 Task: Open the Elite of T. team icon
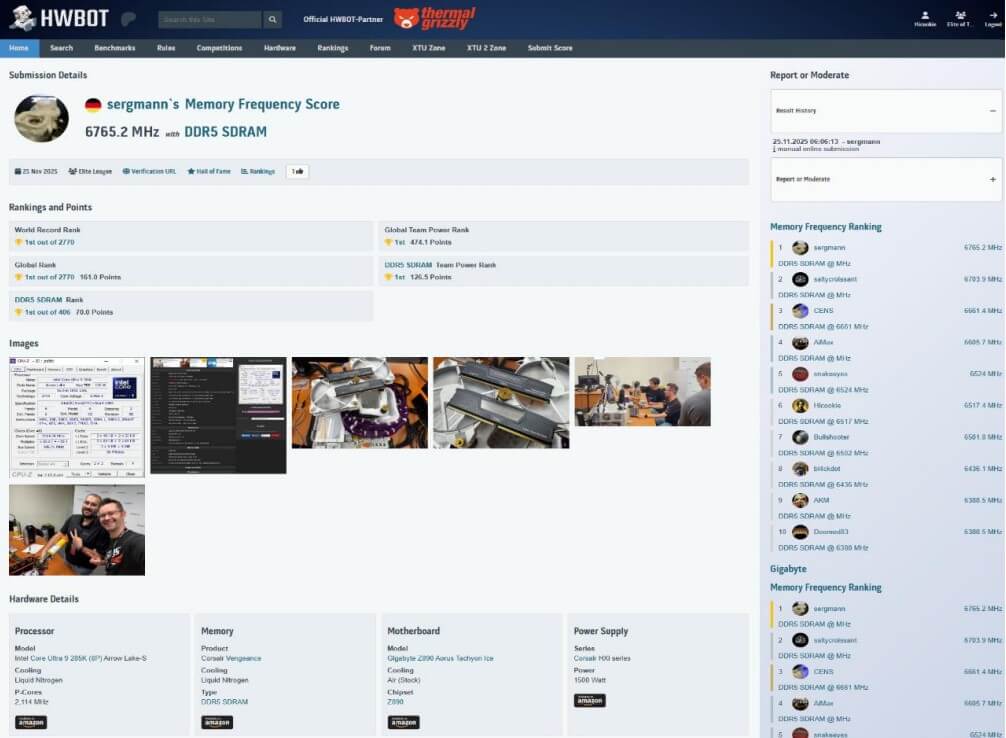960,17
